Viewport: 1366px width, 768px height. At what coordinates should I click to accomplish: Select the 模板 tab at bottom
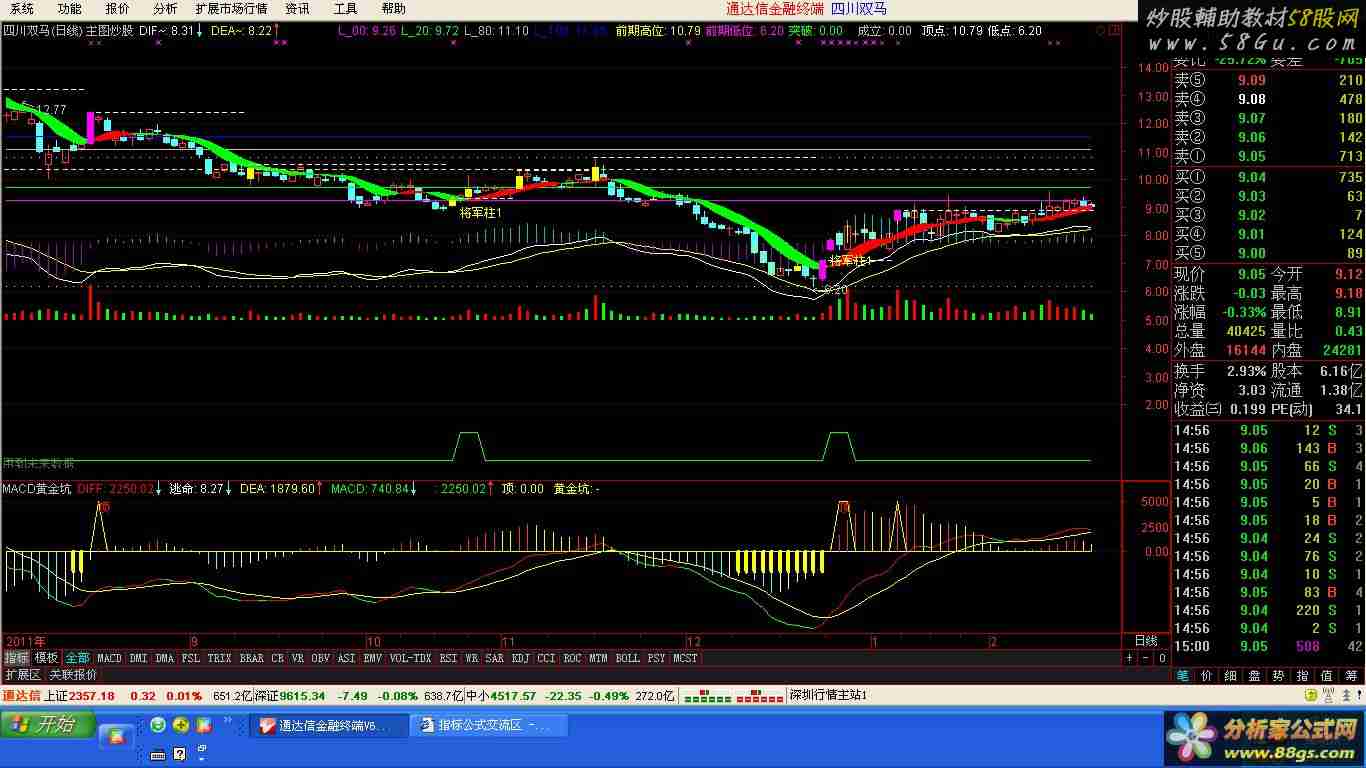[x=46, y=658]
